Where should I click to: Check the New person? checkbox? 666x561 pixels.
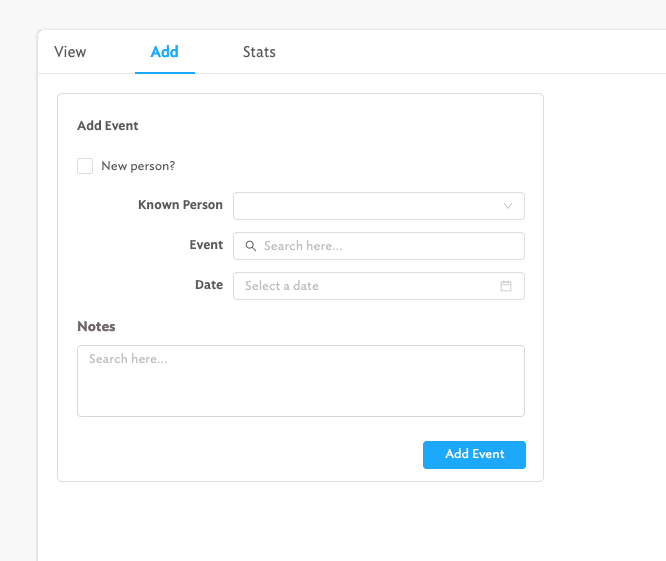tap(85, 166)
